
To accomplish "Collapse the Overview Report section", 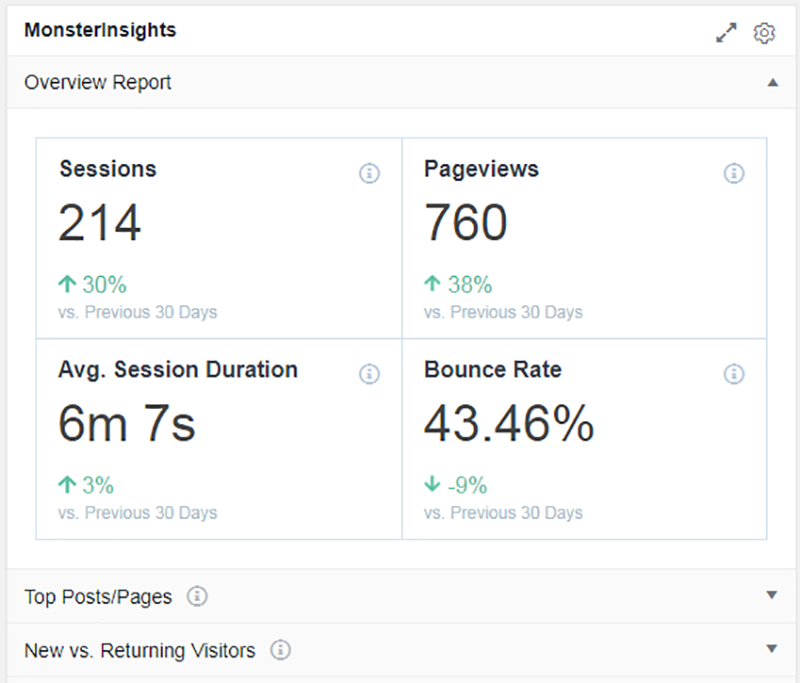I will pos(772,83).
